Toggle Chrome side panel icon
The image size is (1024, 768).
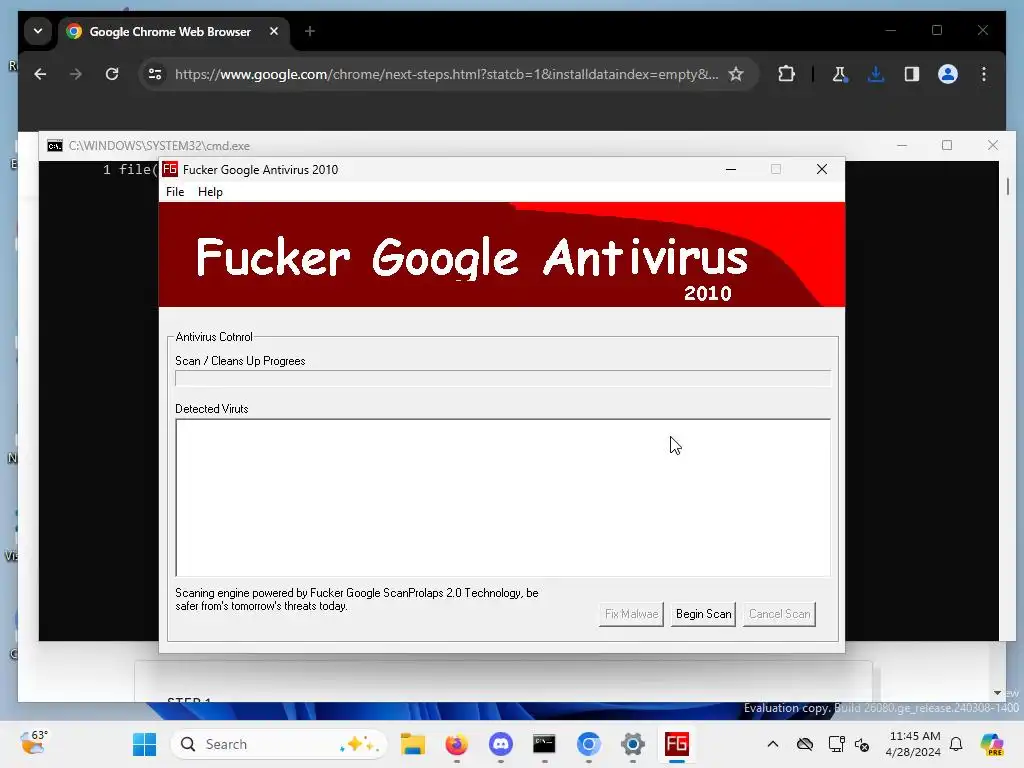coord(912,74)
